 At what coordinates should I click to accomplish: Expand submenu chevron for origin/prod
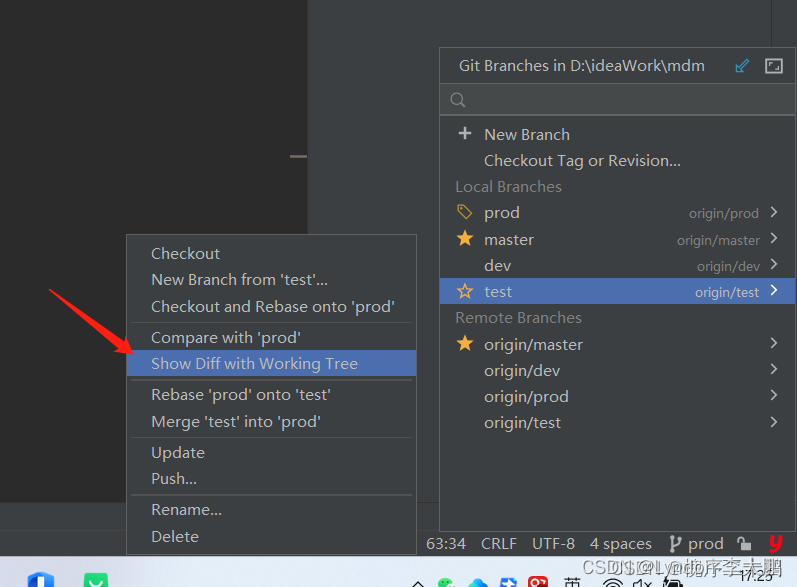click(774, 395)
